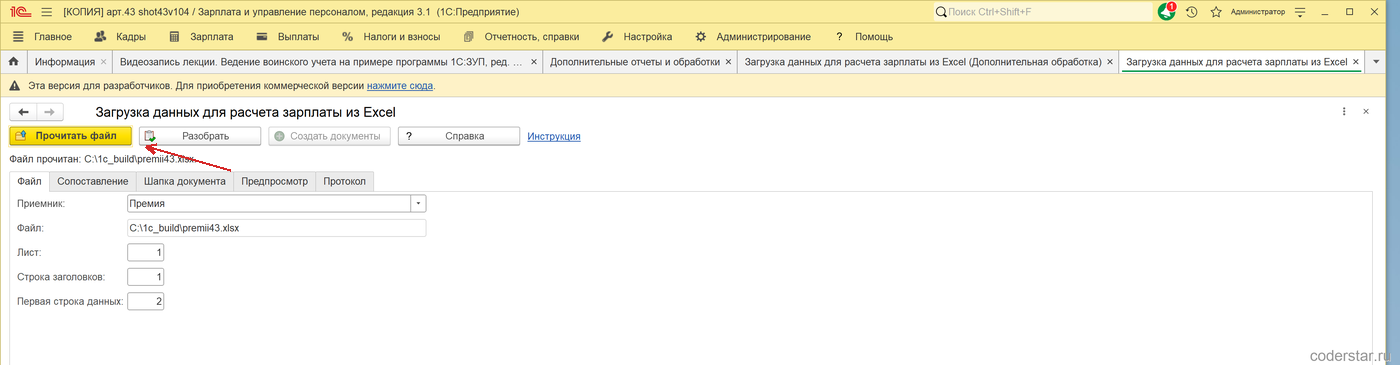Screen dimensions: 1400x365
Task: Close the Информация tab
Action: [105, 62]
